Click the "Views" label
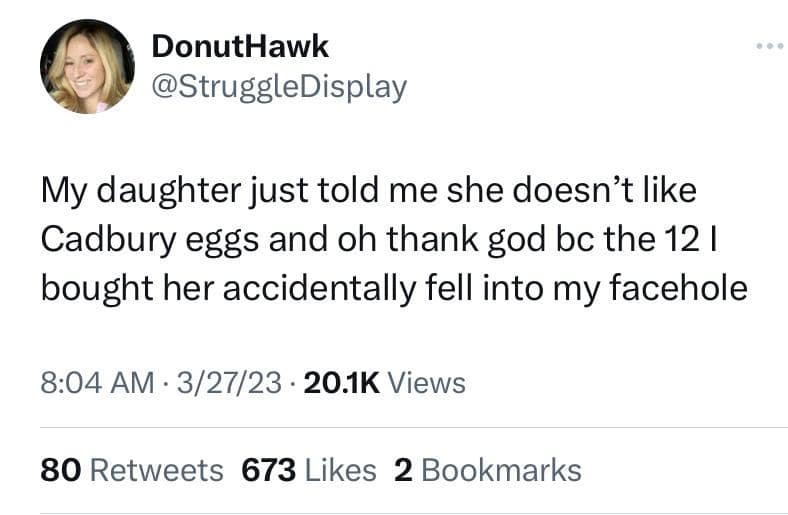This screenshot has height=515, width=788. point(426,382)
